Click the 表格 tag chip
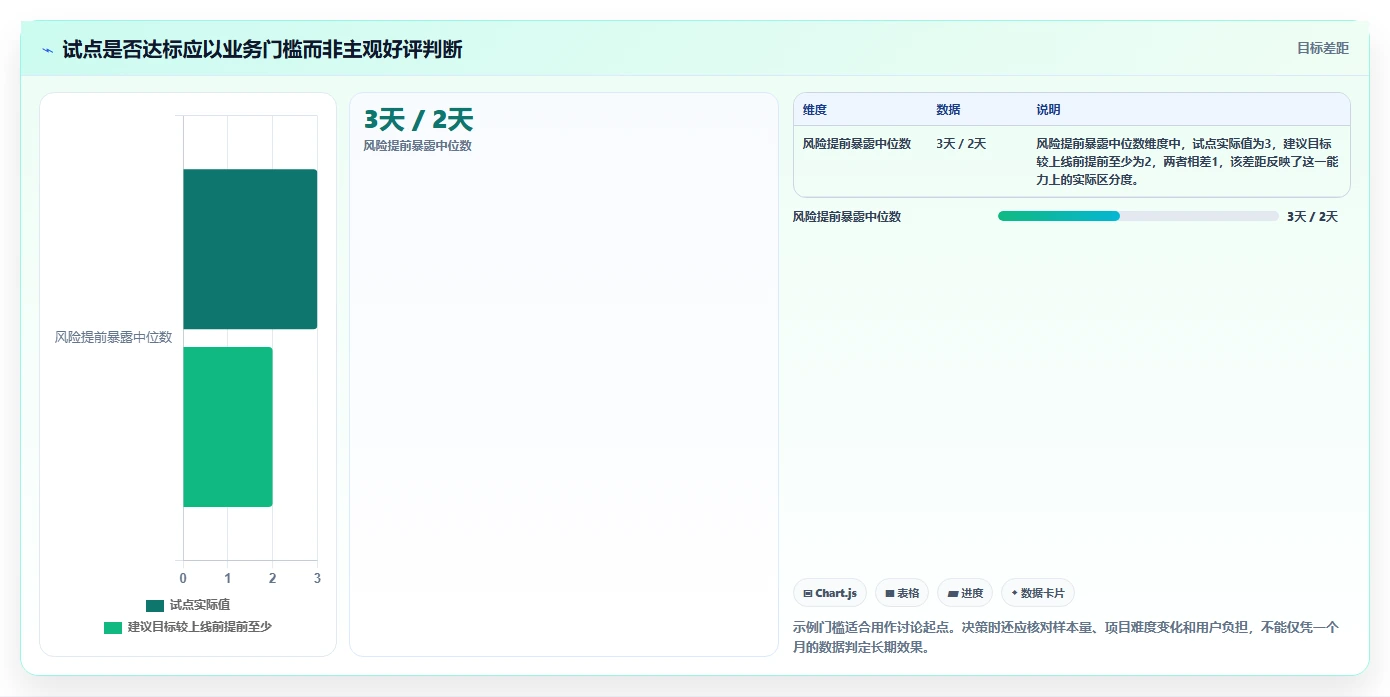Screen dimensions: 1390x697 [902, 593]
